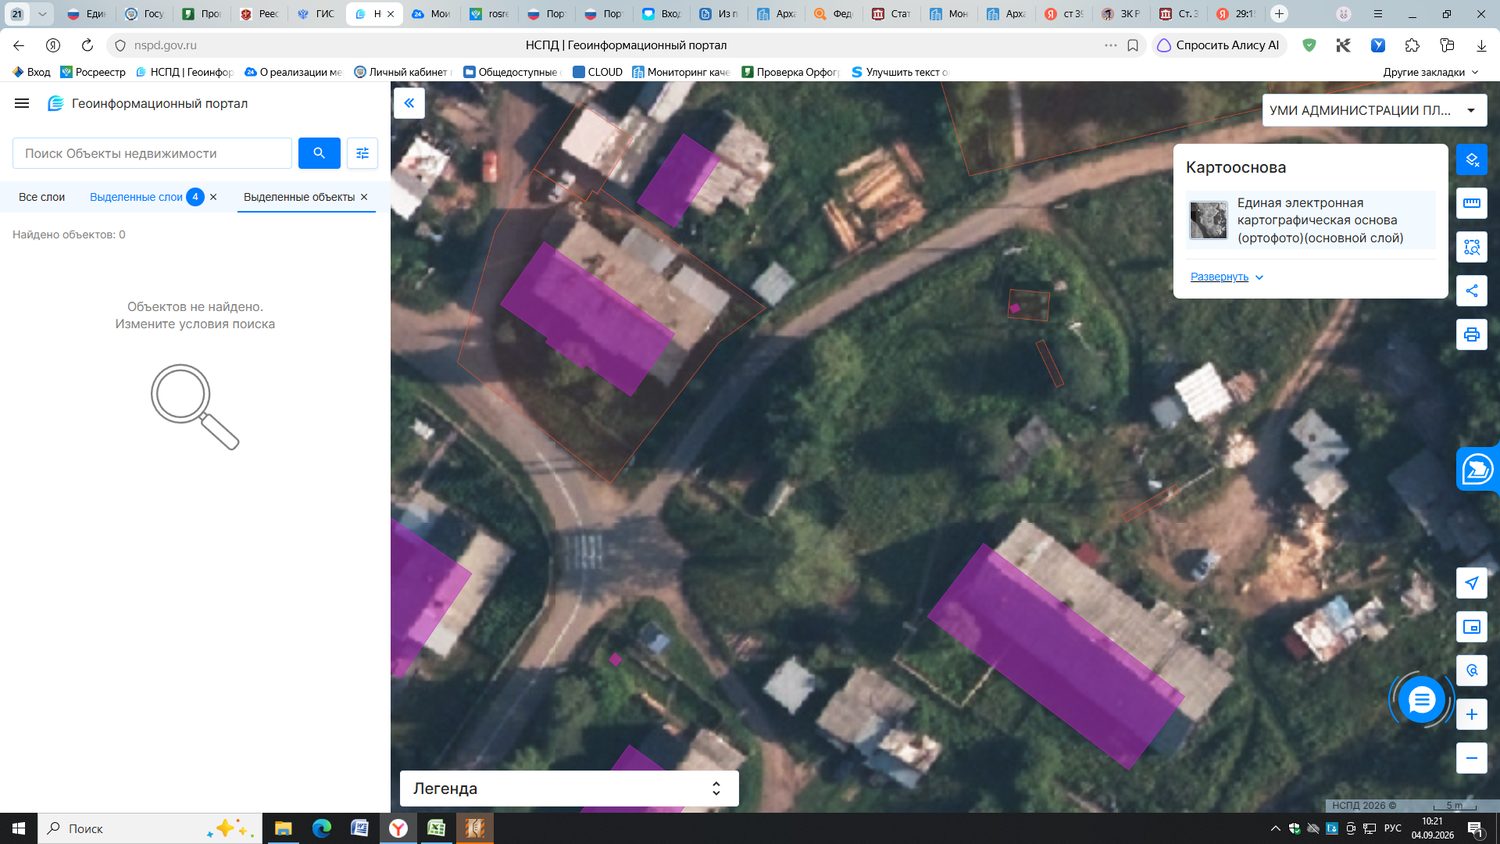Image resolution: width=1500 pixels, height=844 pixels.
Task: Open a new browser tab with plus
Action: pos(1279,14)
